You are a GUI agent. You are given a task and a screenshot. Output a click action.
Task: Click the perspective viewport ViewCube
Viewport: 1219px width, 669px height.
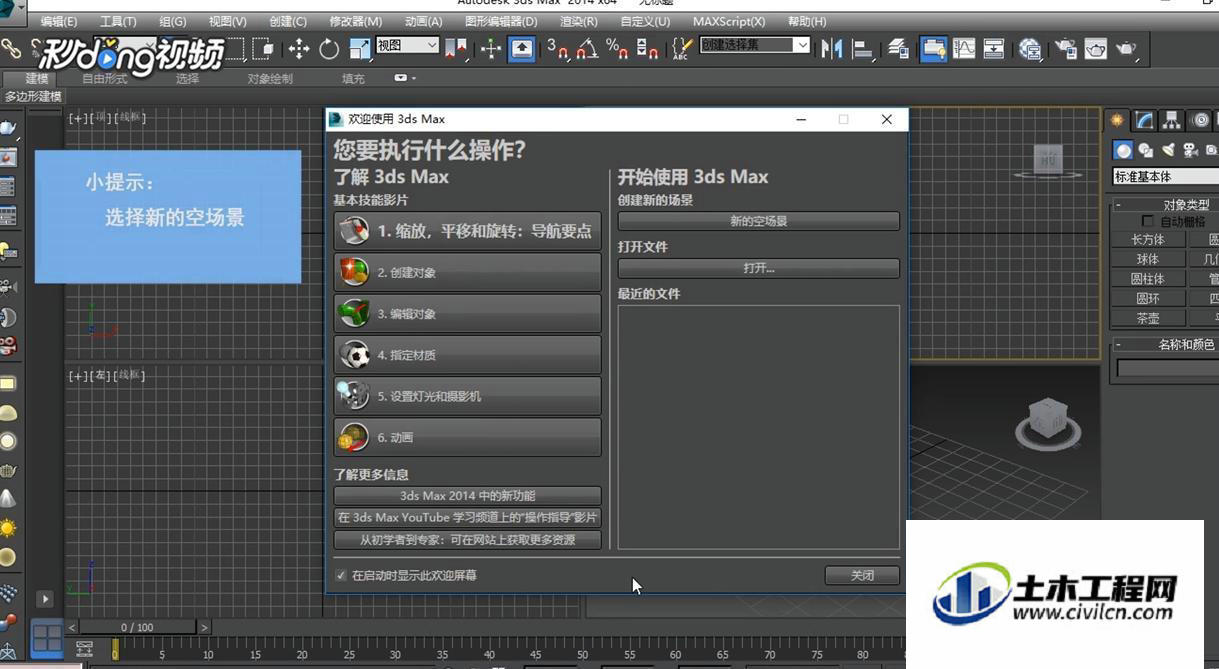click(x=1047, y=424)
